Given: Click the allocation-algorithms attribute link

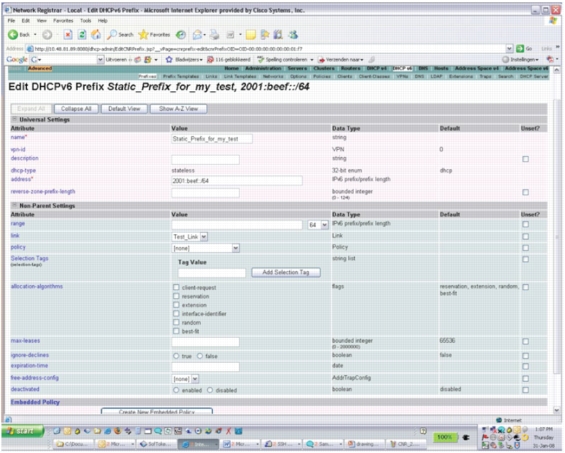Looking at the screenshot, I should (x=37, y=286).
